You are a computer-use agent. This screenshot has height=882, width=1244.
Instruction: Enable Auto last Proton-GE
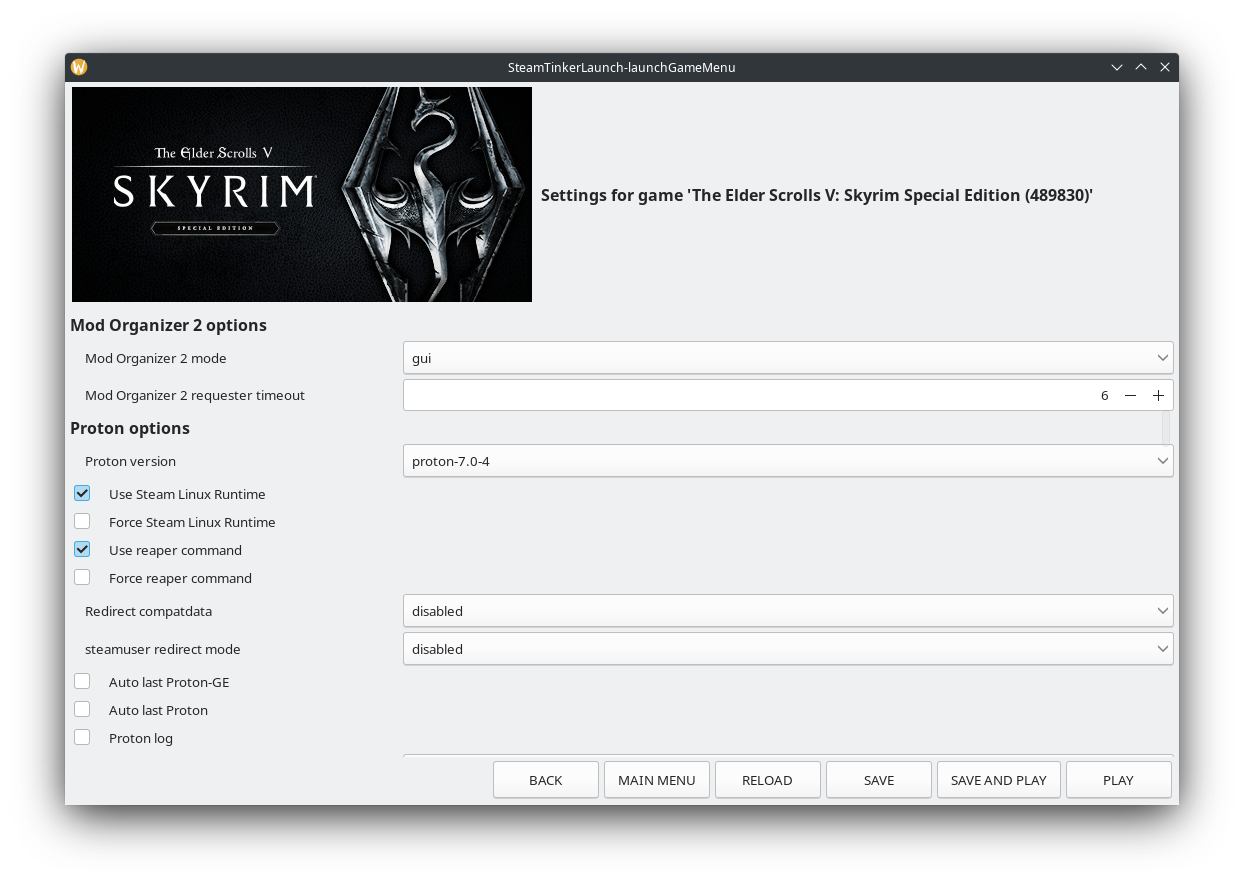pyautogui.click(x=82, y=681)
